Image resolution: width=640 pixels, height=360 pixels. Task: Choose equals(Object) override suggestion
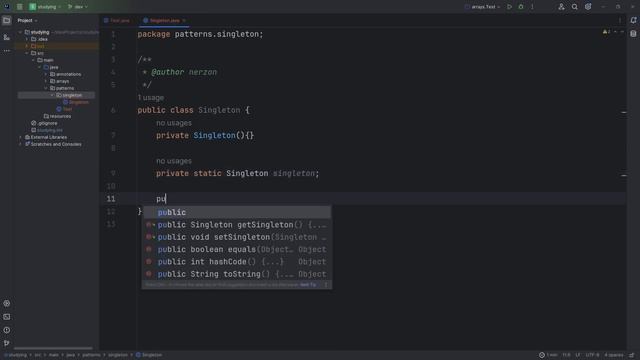coord(237,249)
